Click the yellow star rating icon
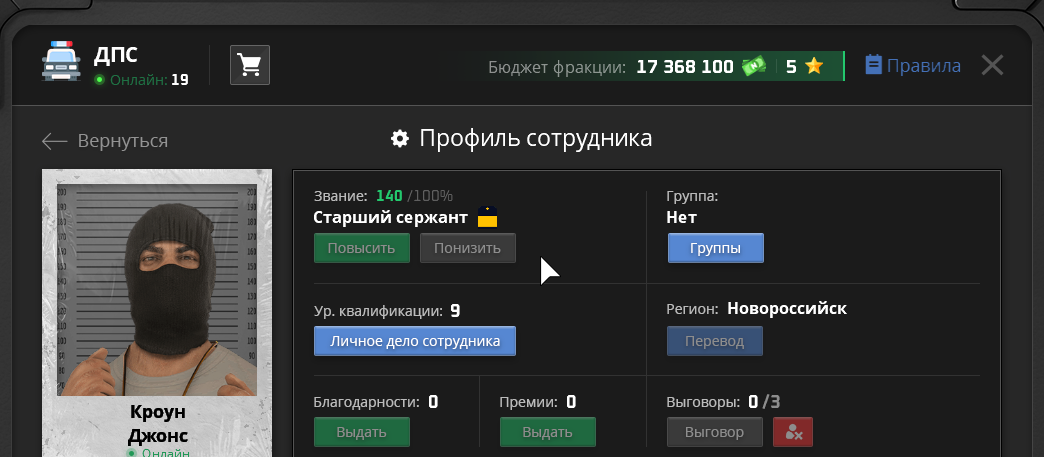Viewport: 1044px width, 457px height. [814, 67]
